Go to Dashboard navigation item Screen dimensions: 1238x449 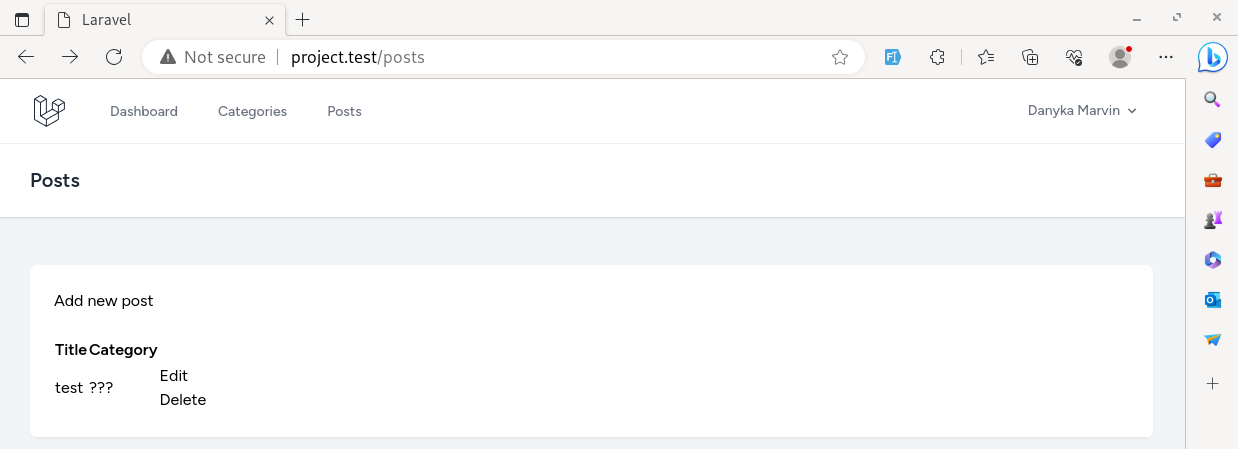pyautogui.click(x=144, y=111)
